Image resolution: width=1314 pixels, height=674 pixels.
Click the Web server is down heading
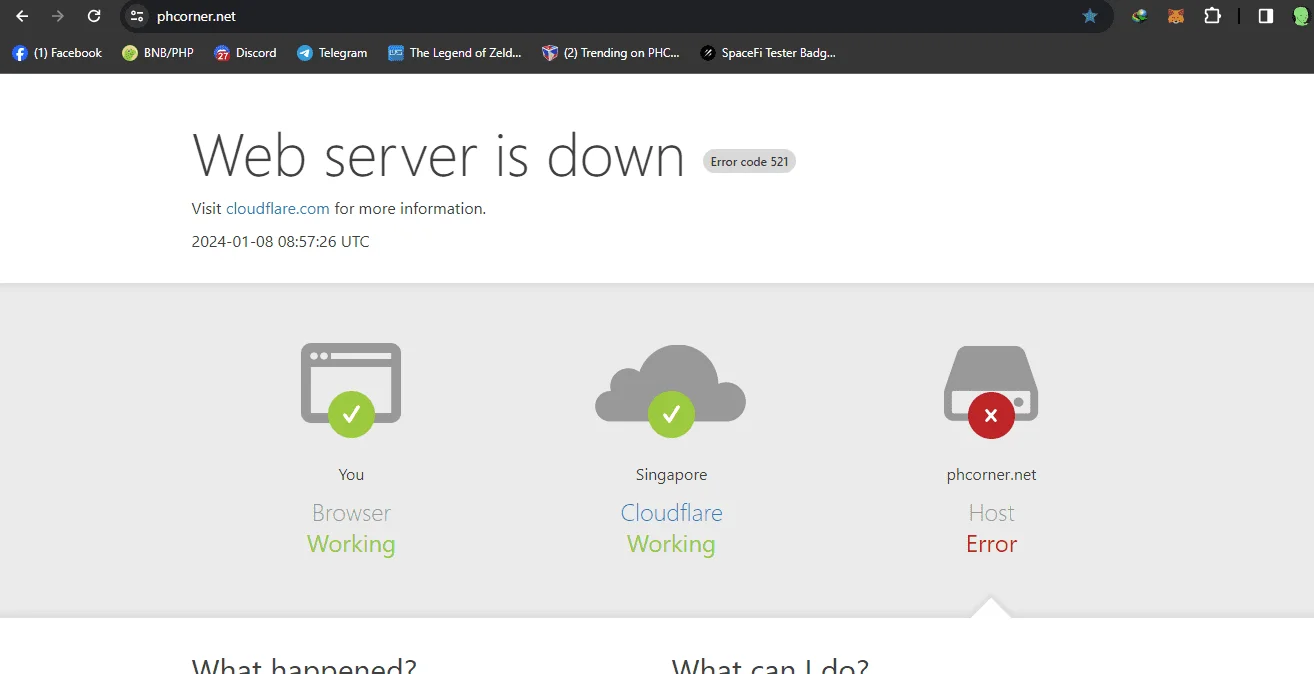point(438,156)
